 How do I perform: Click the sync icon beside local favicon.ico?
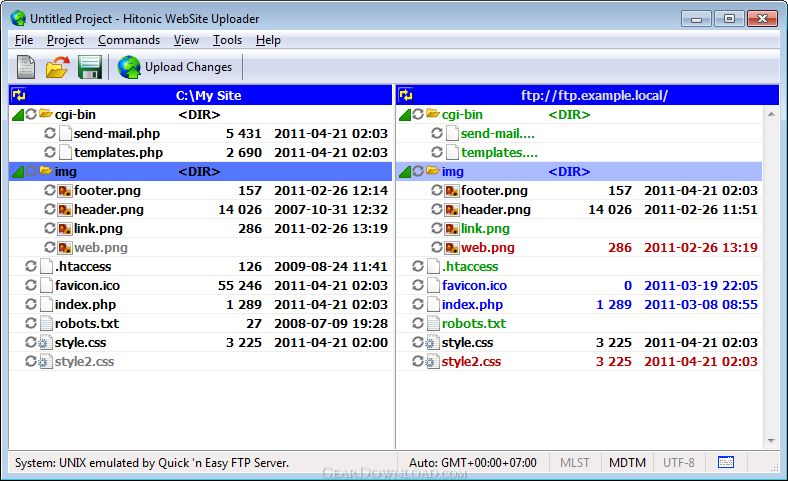coord(31,285)
